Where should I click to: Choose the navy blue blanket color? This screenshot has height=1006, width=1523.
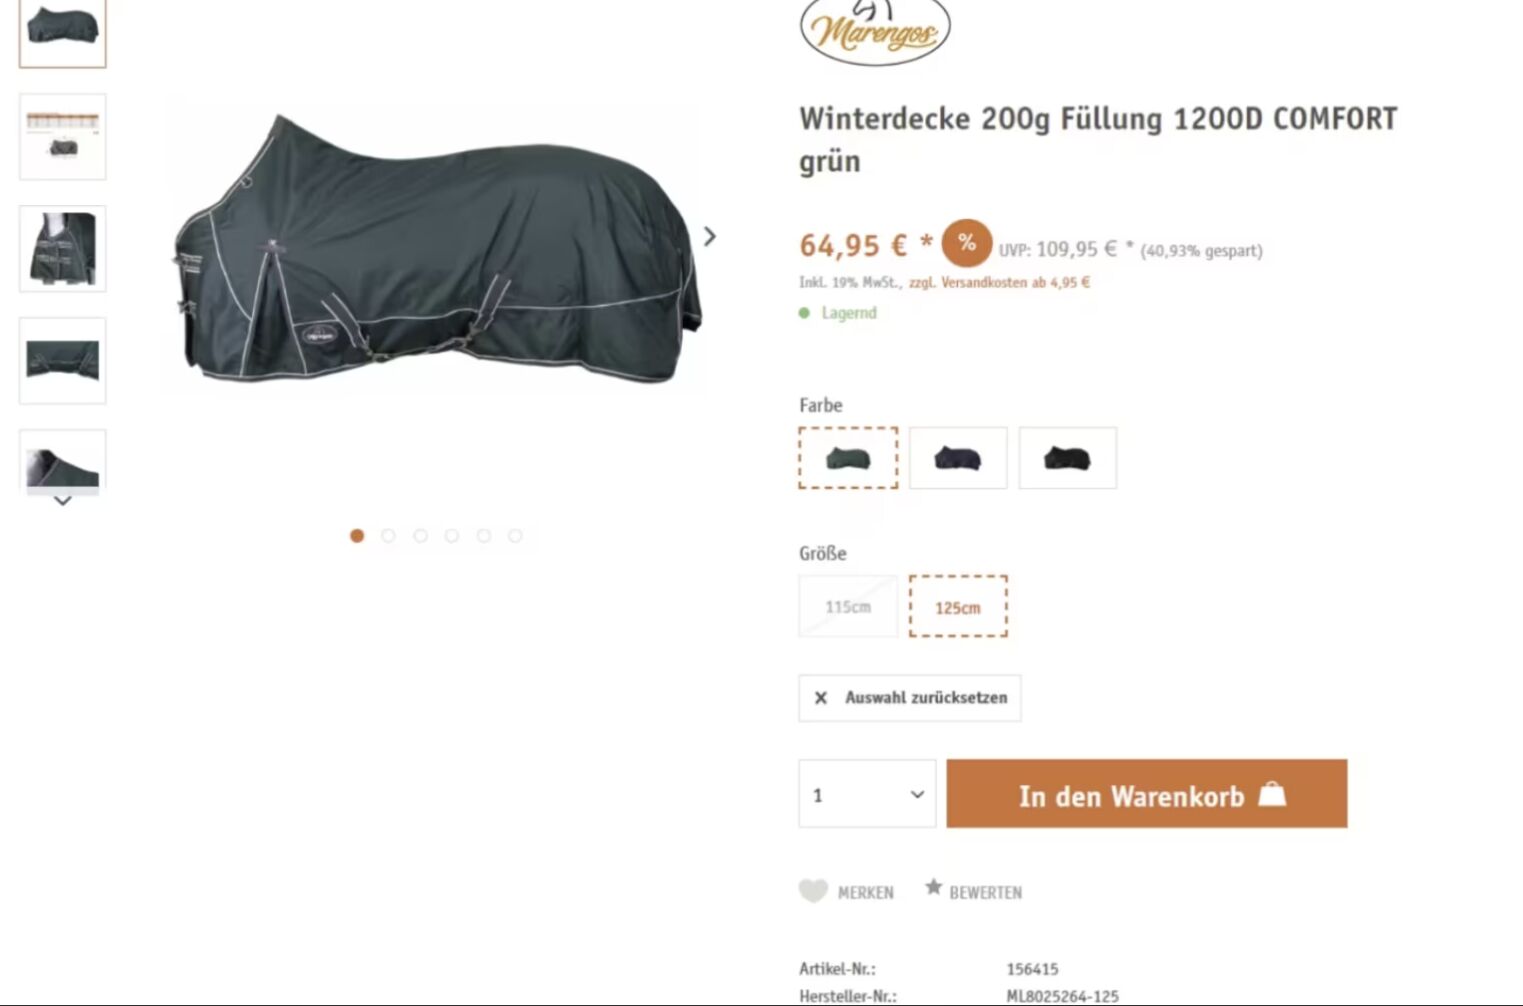(x=958, y=458)
